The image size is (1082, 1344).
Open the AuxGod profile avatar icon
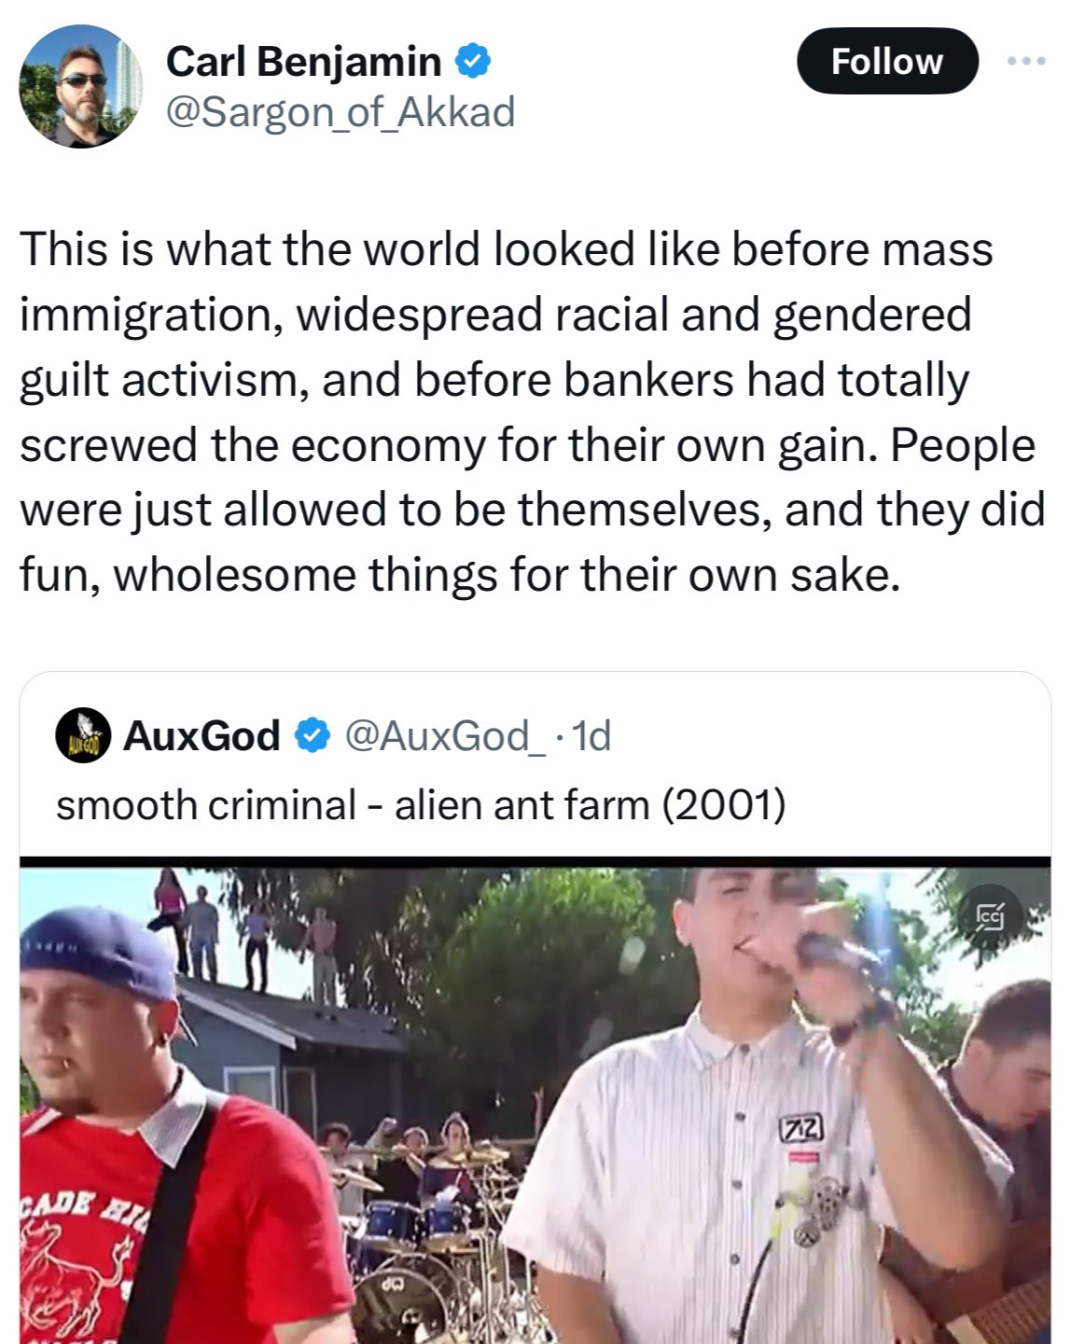[83, 736]
